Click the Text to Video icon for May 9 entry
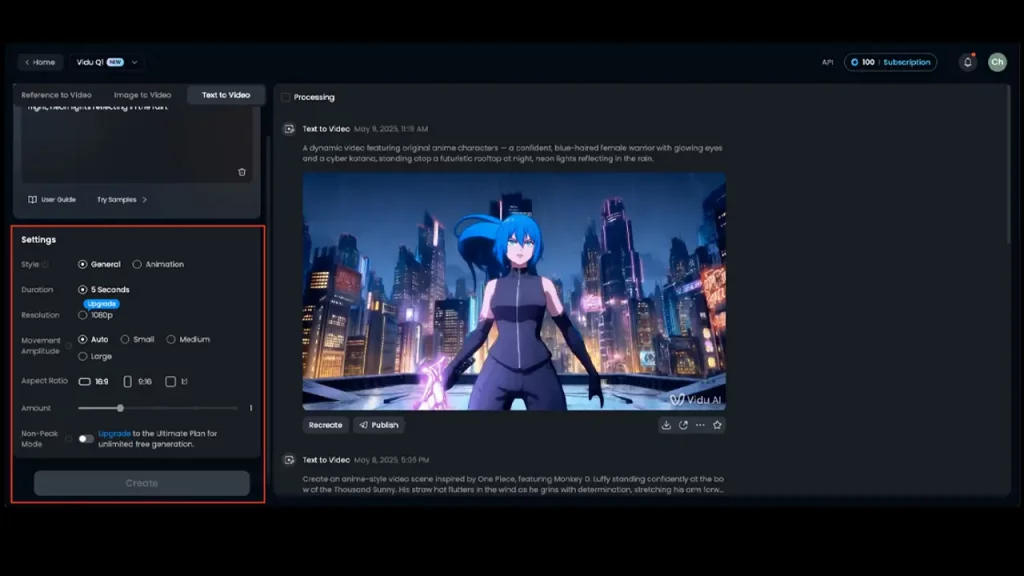Screen dimensions: 1024x576 pos(289,129)
